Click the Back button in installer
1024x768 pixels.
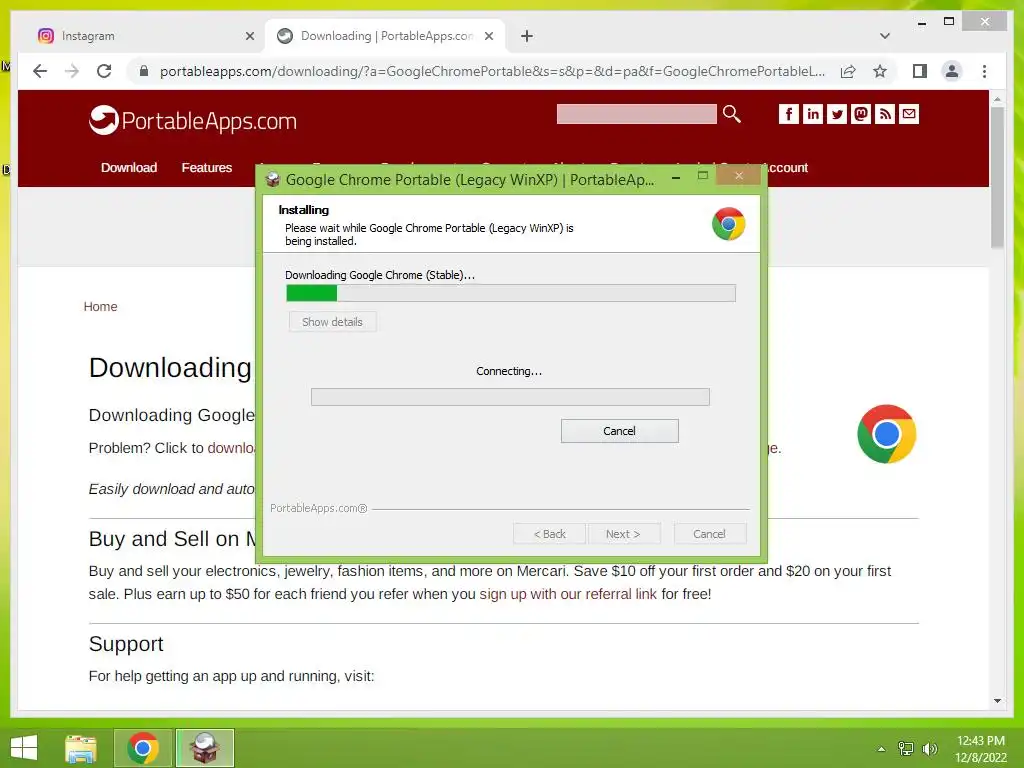tap(549, 534)
